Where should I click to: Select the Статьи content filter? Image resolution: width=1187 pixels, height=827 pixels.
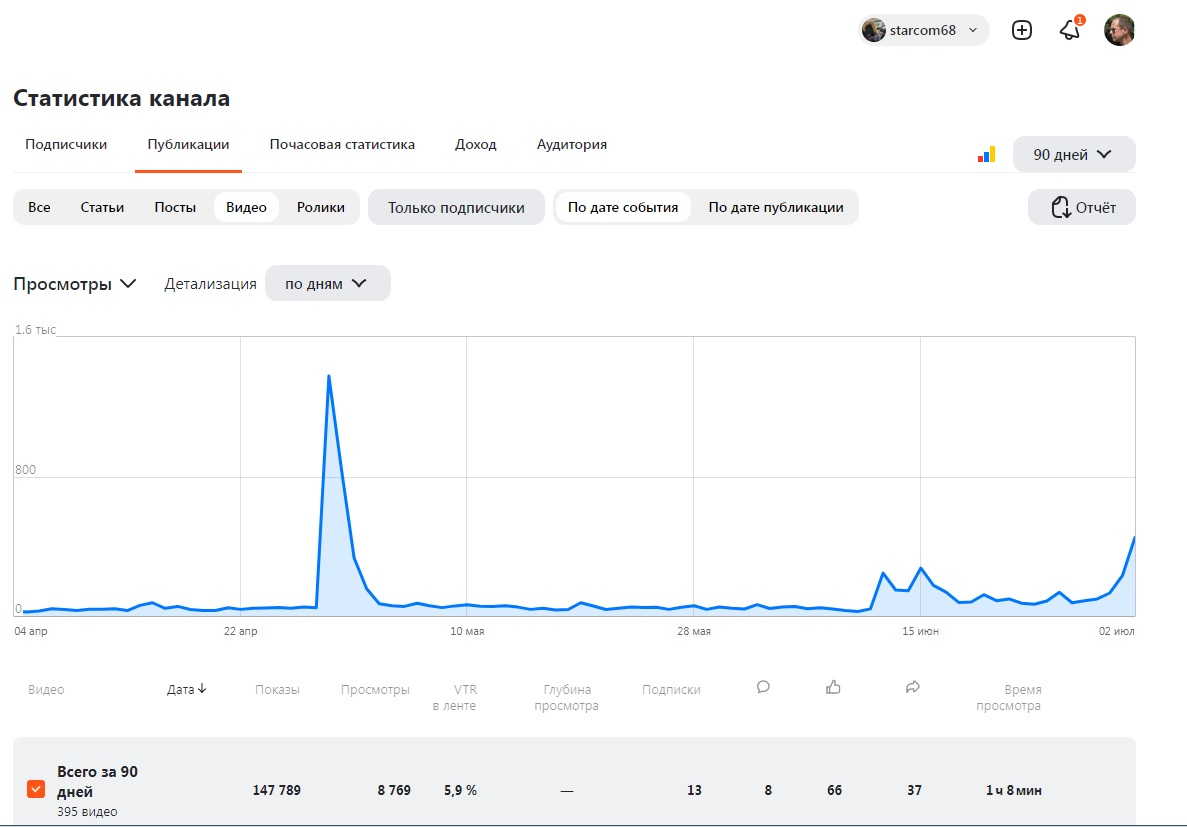(101, 207)
